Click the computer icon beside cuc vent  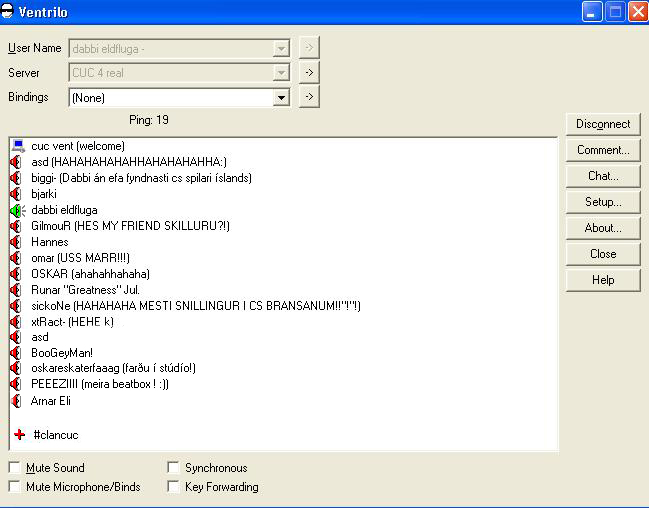18,146
